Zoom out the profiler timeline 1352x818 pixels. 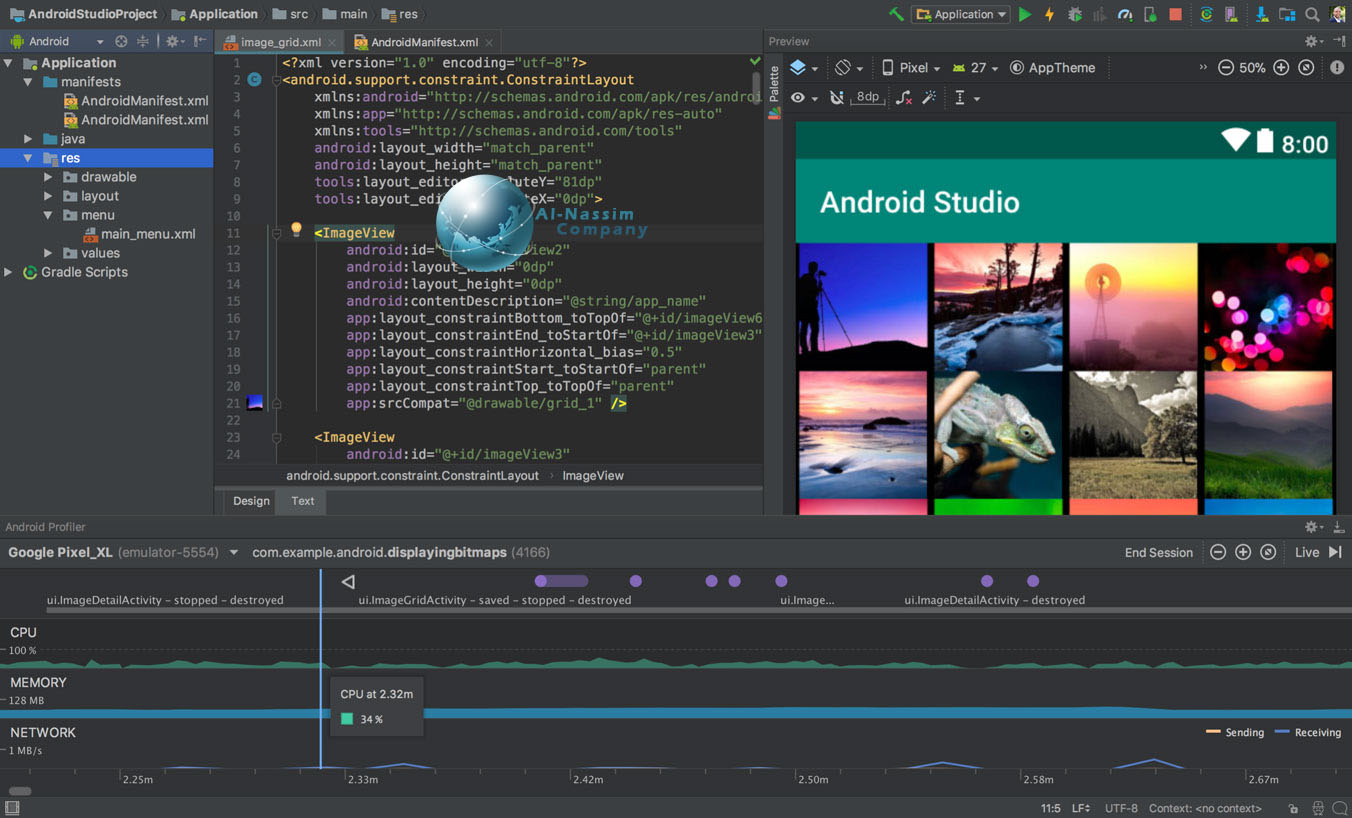point(1218,552)
